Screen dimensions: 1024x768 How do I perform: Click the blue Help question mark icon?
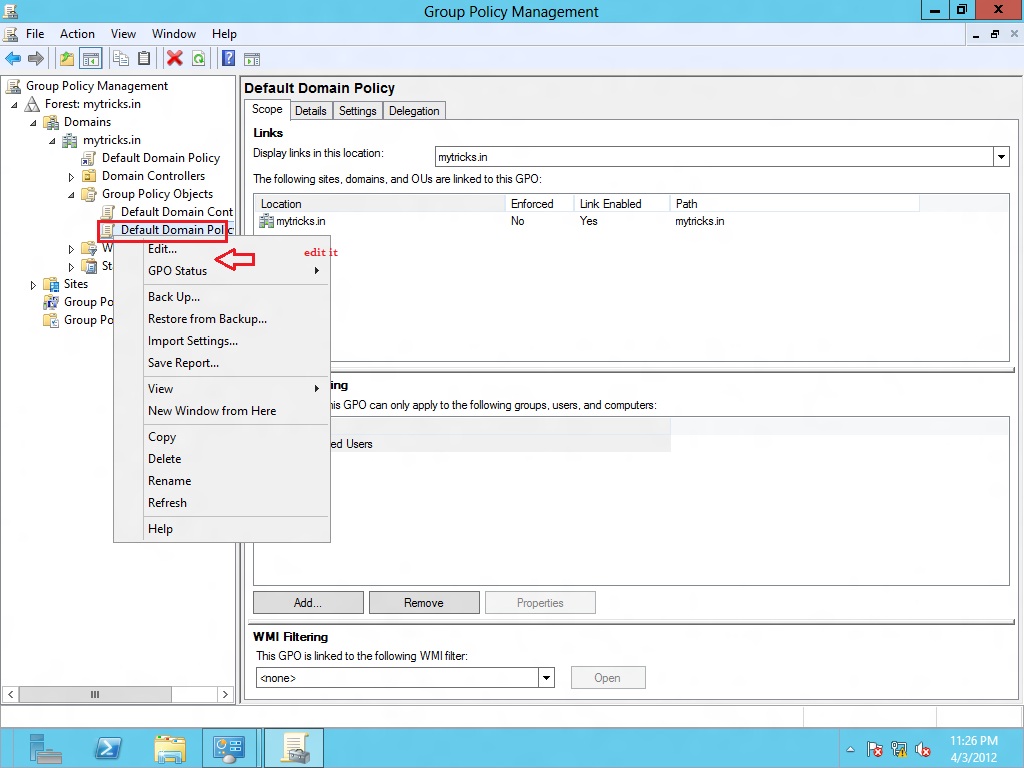pyautogui.click(x=228, y=59)
